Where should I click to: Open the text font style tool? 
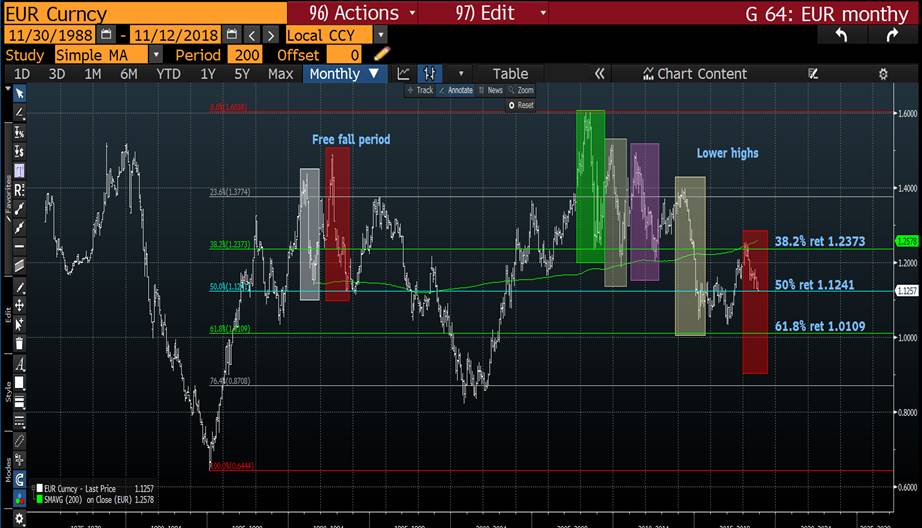tap(19, 364)
